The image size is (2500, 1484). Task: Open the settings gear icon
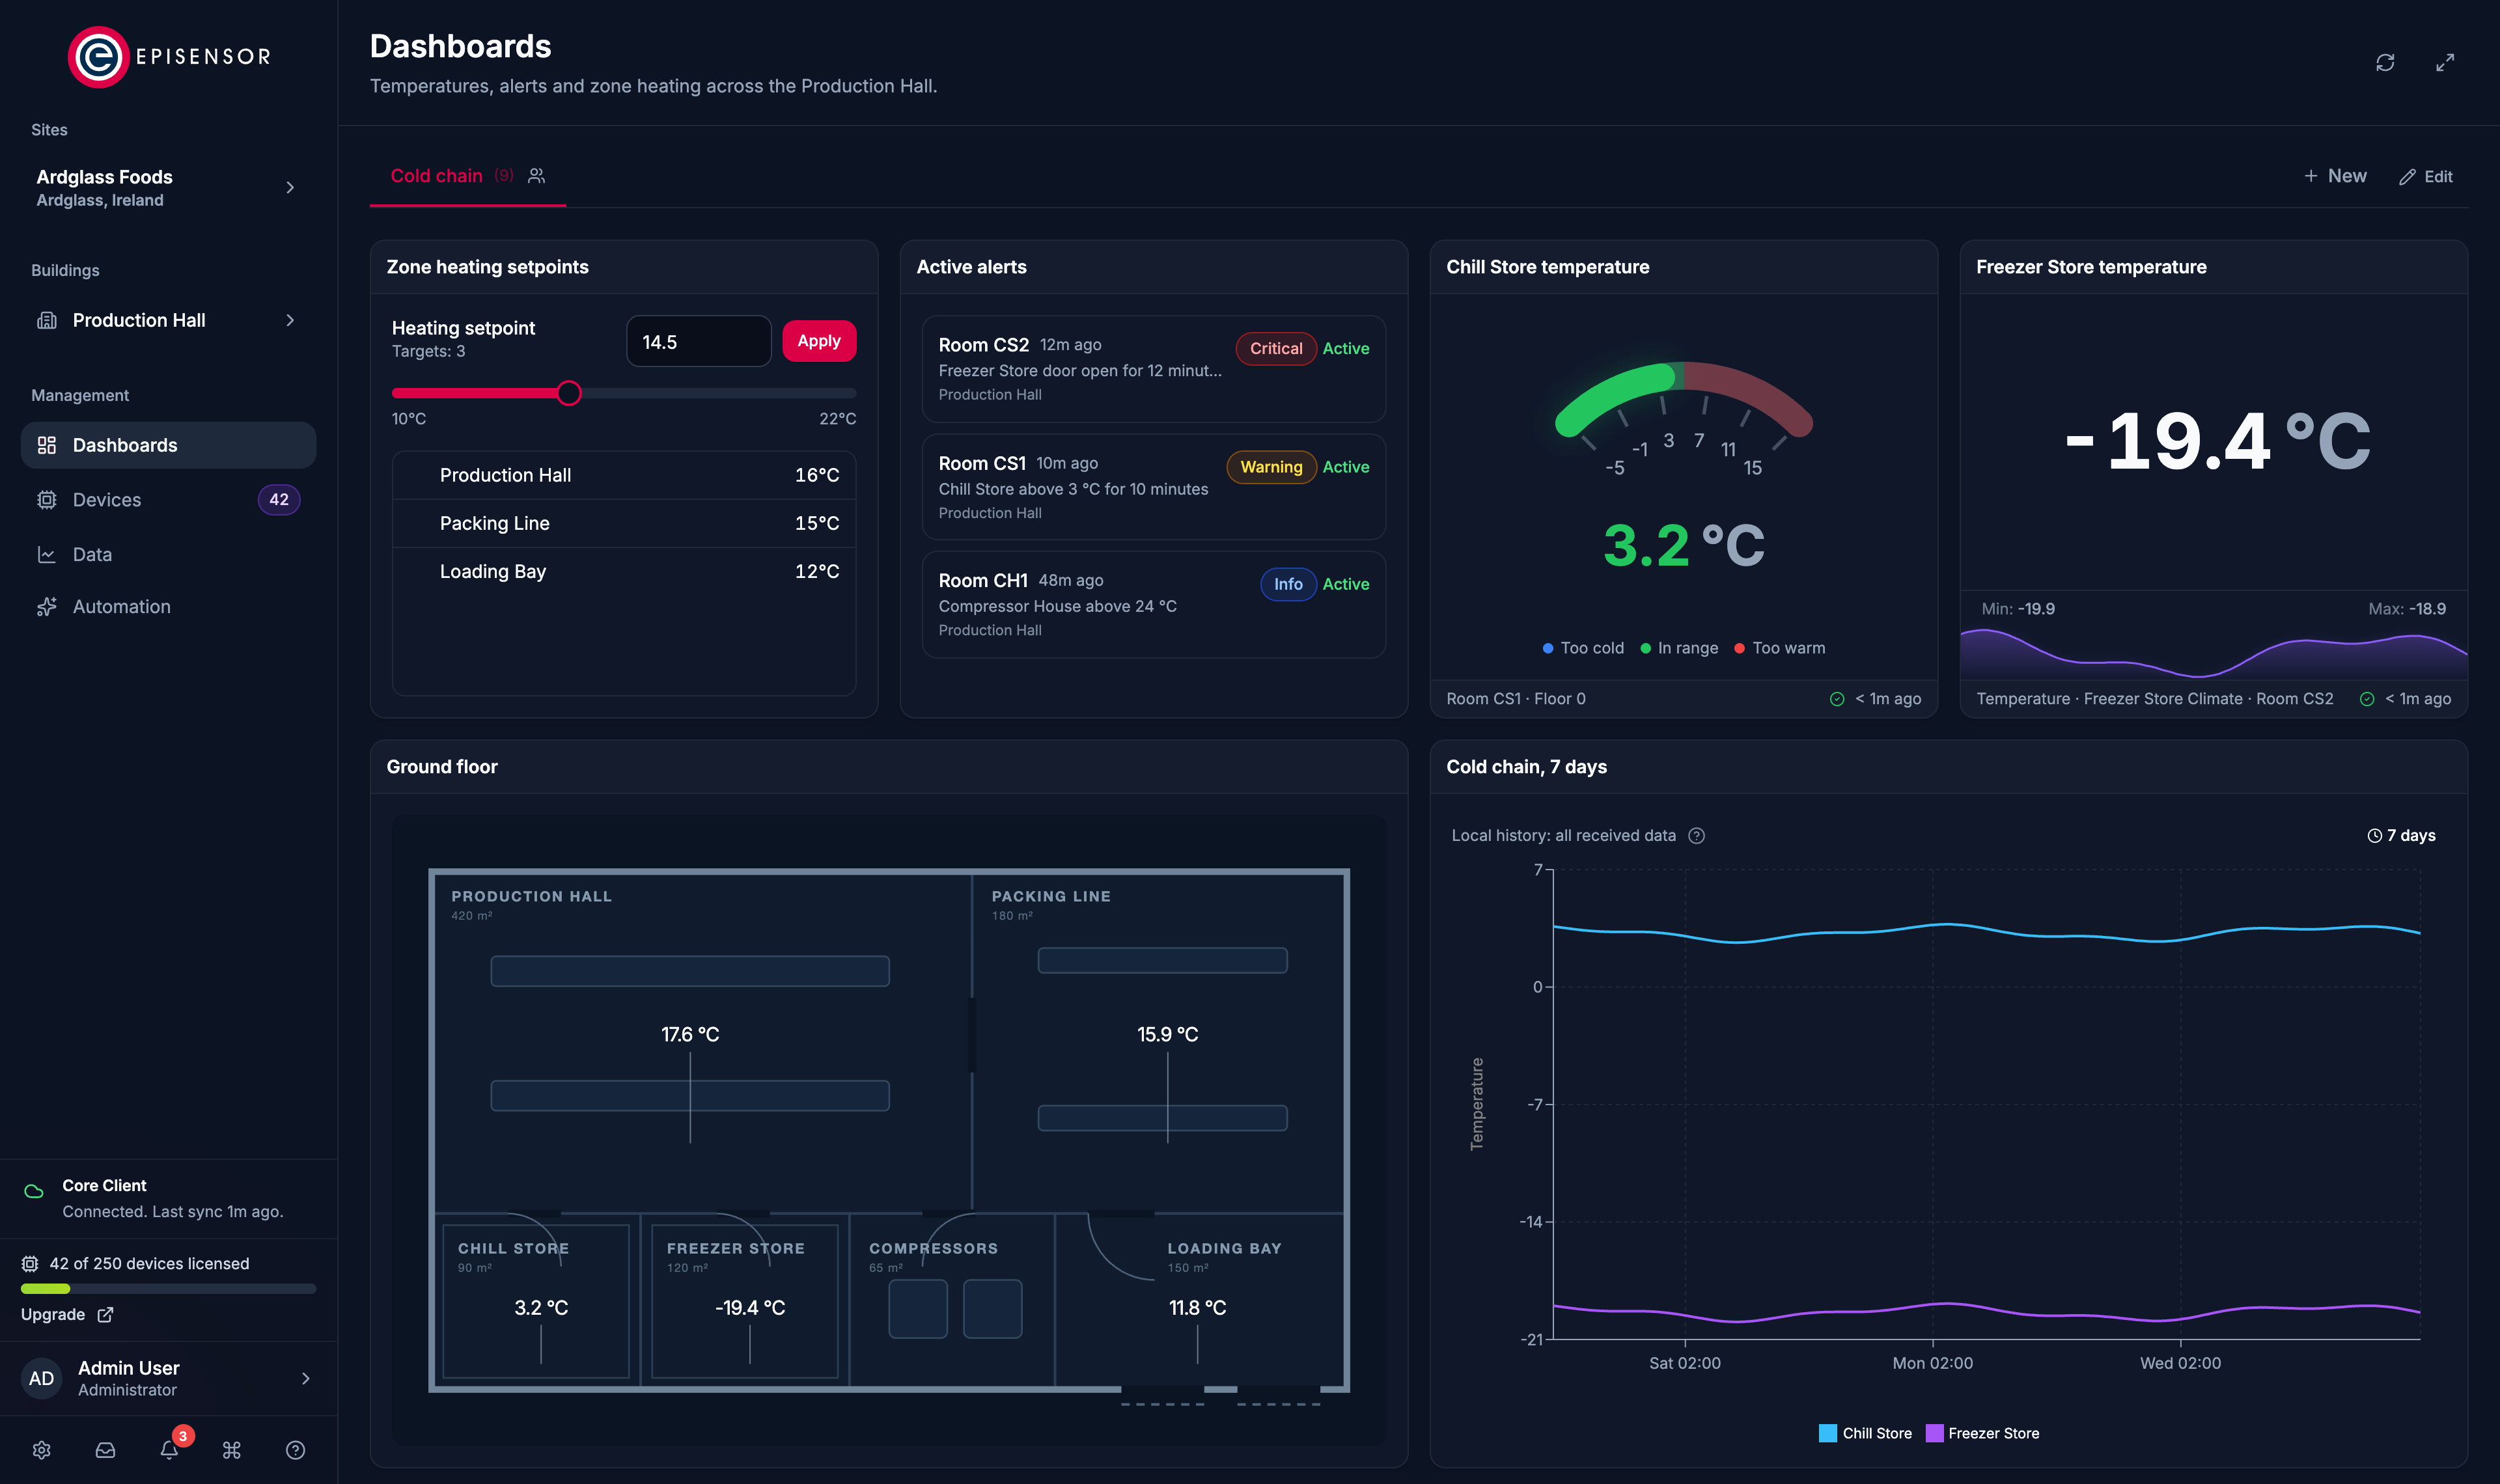tap(42, 1450)
